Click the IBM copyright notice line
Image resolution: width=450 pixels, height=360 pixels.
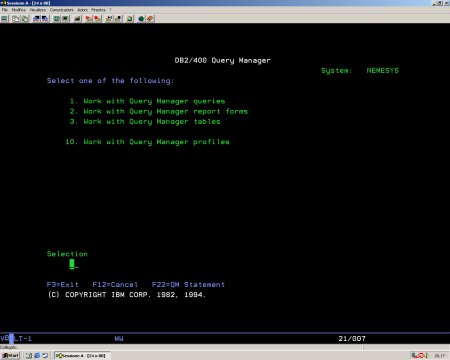tap(127, 295)
